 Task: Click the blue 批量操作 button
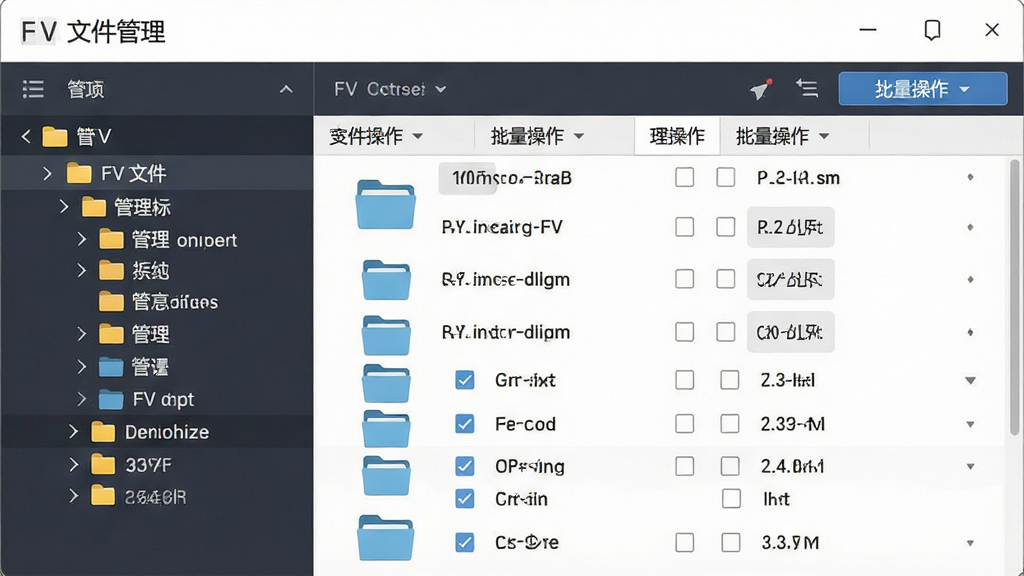(x=923, y=89)
